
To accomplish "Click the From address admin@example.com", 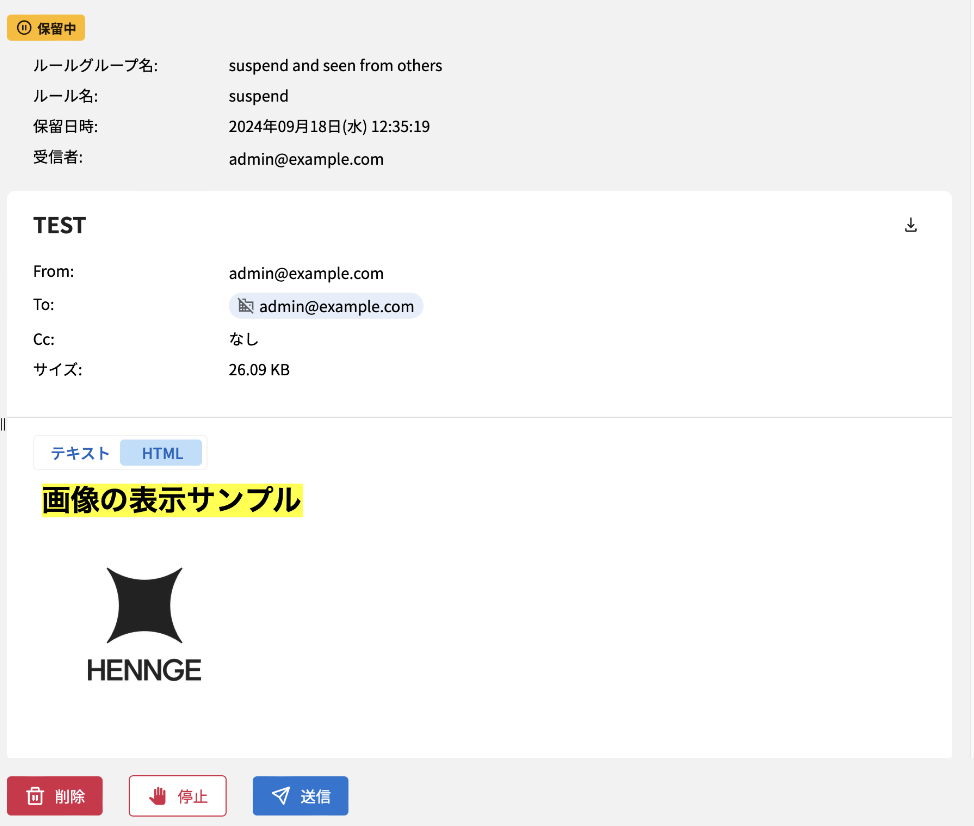I will (306, 273).
